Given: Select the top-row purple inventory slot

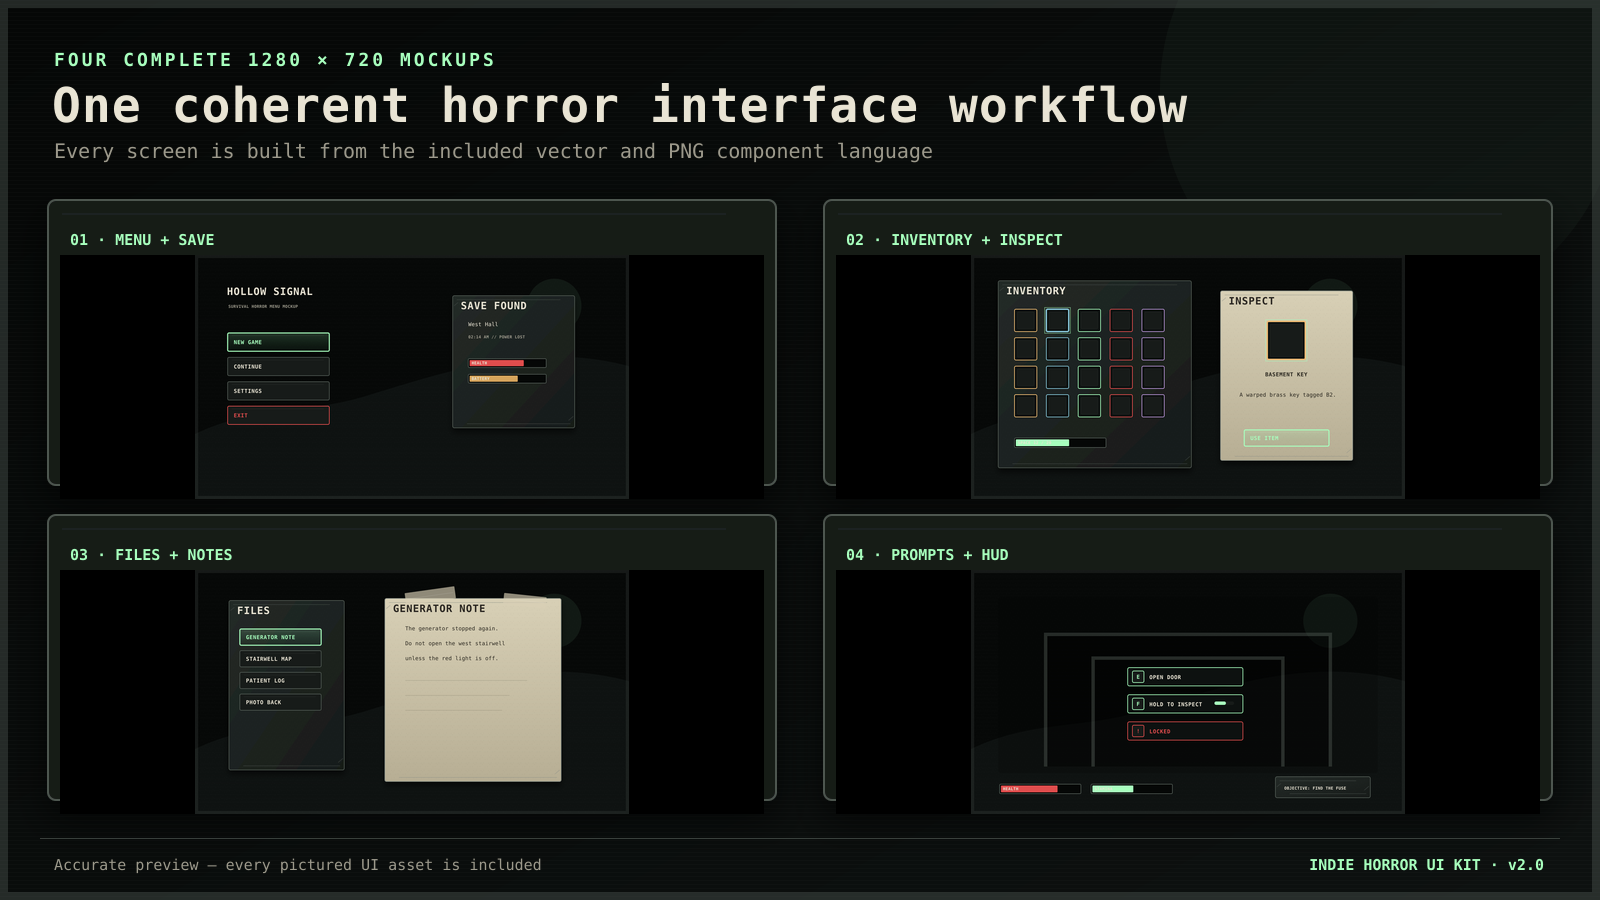Looking at the screenshot, I should point(1153,320).
